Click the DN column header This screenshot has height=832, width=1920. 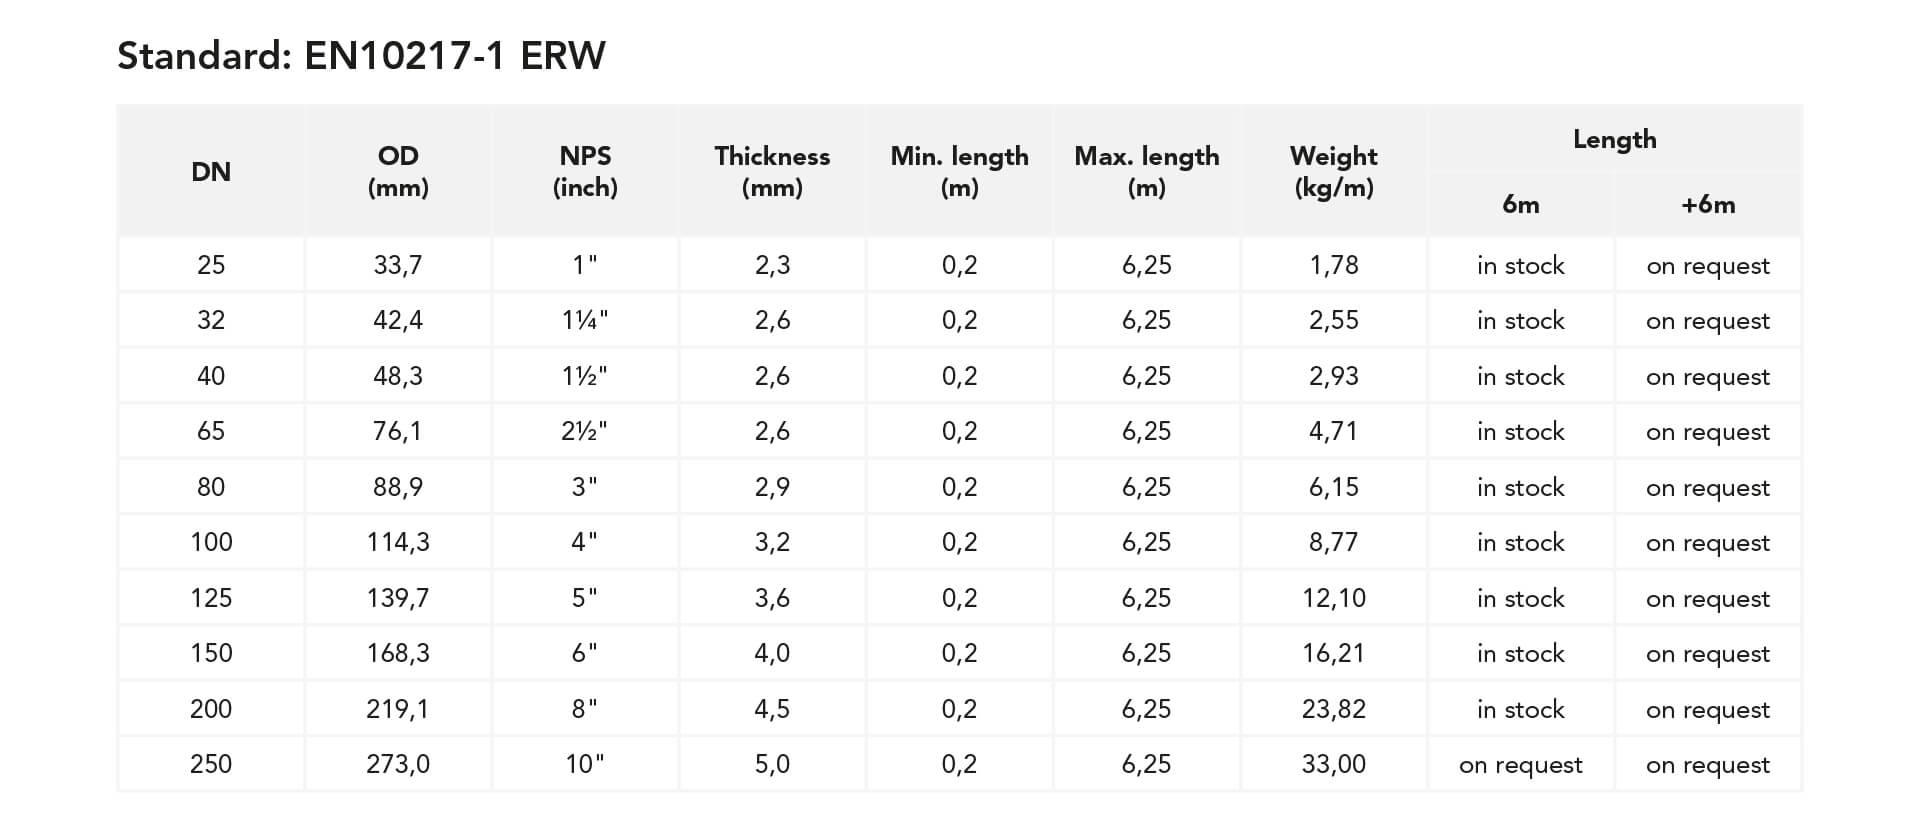[211, 172]
